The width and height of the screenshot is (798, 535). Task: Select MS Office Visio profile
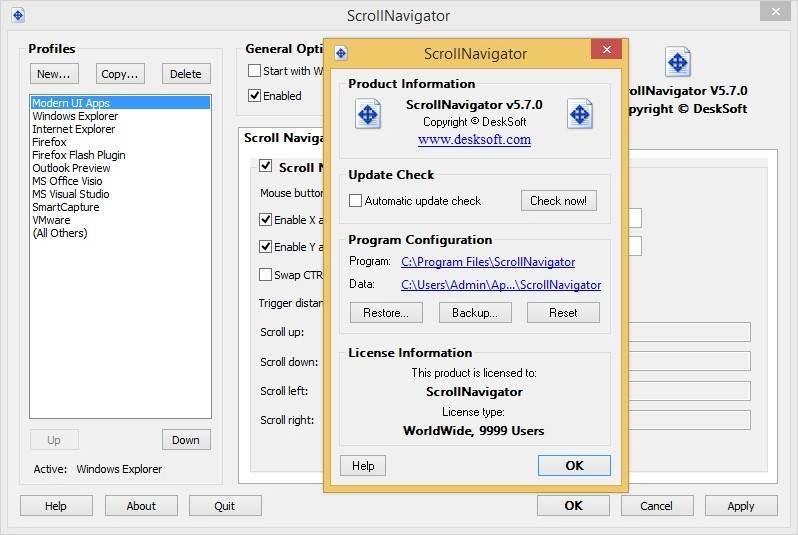click(120, 181)
